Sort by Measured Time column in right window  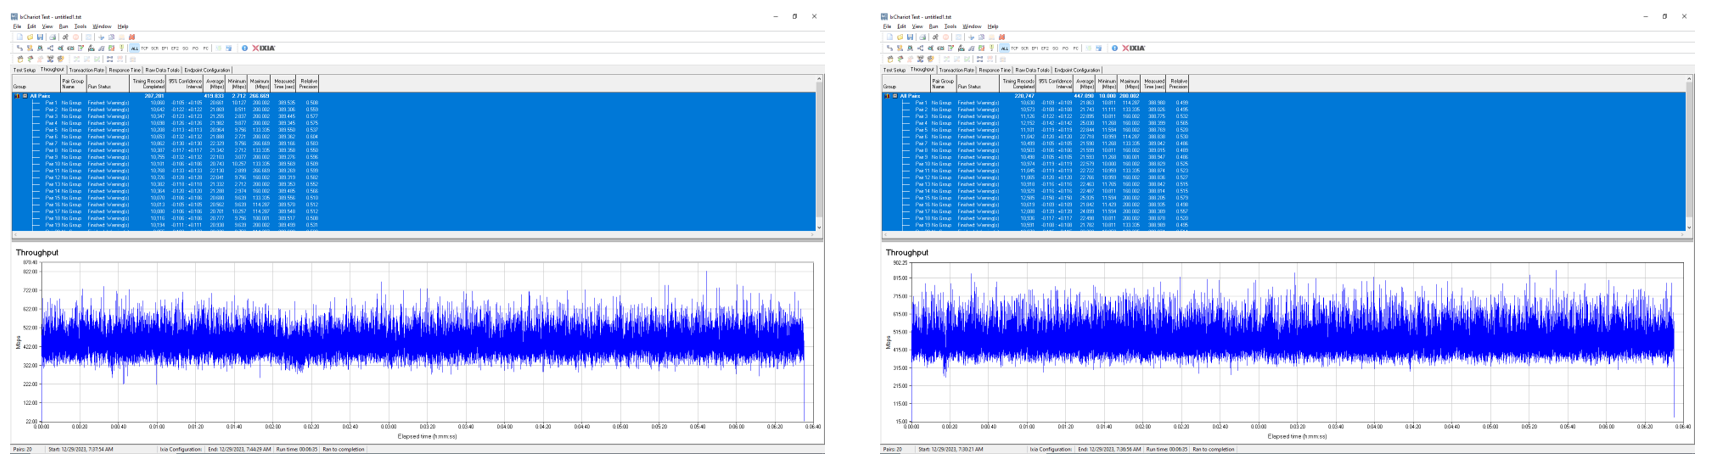(x=1153, y=84)
